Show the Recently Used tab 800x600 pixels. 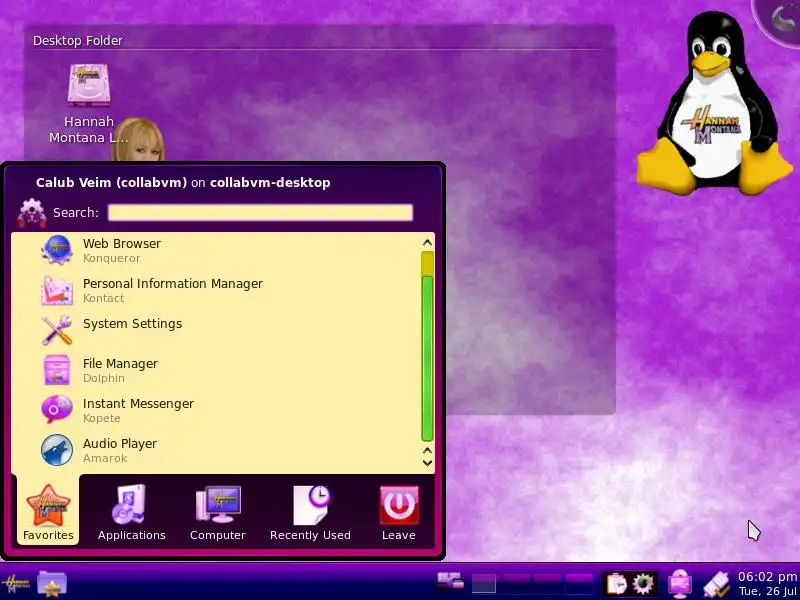(310, 512)
